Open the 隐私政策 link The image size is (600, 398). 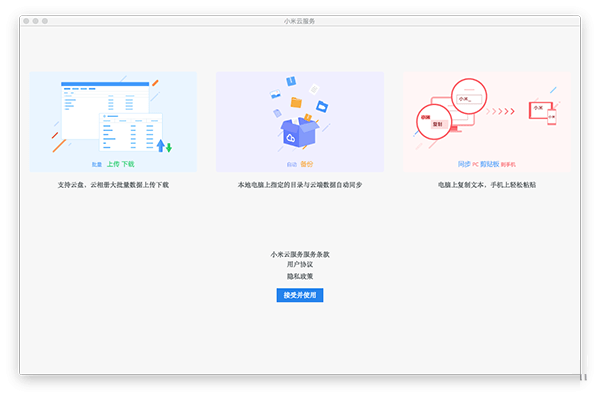pyautogui.click(x=300, y=276)
